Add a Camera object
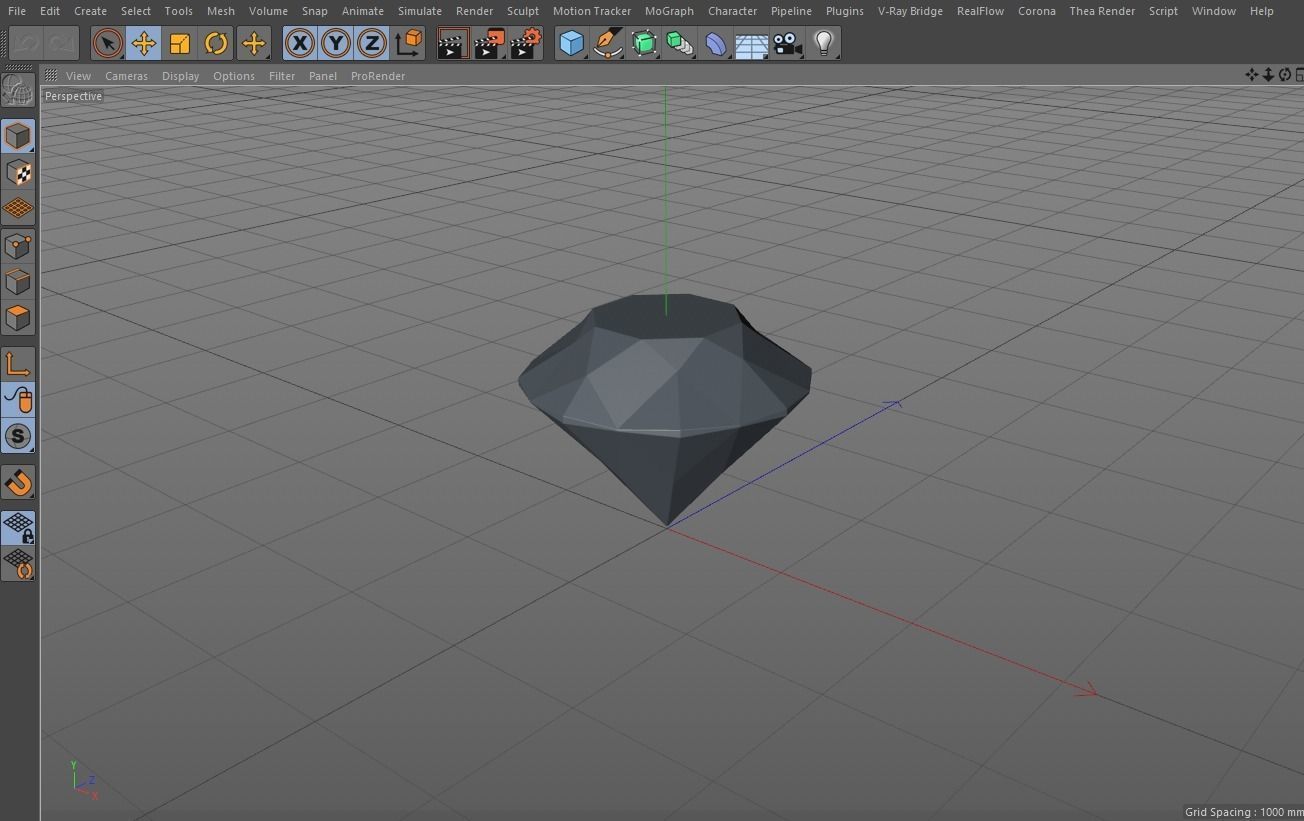This screenshot has width=1304, height=821. click(x=788, y=44)
